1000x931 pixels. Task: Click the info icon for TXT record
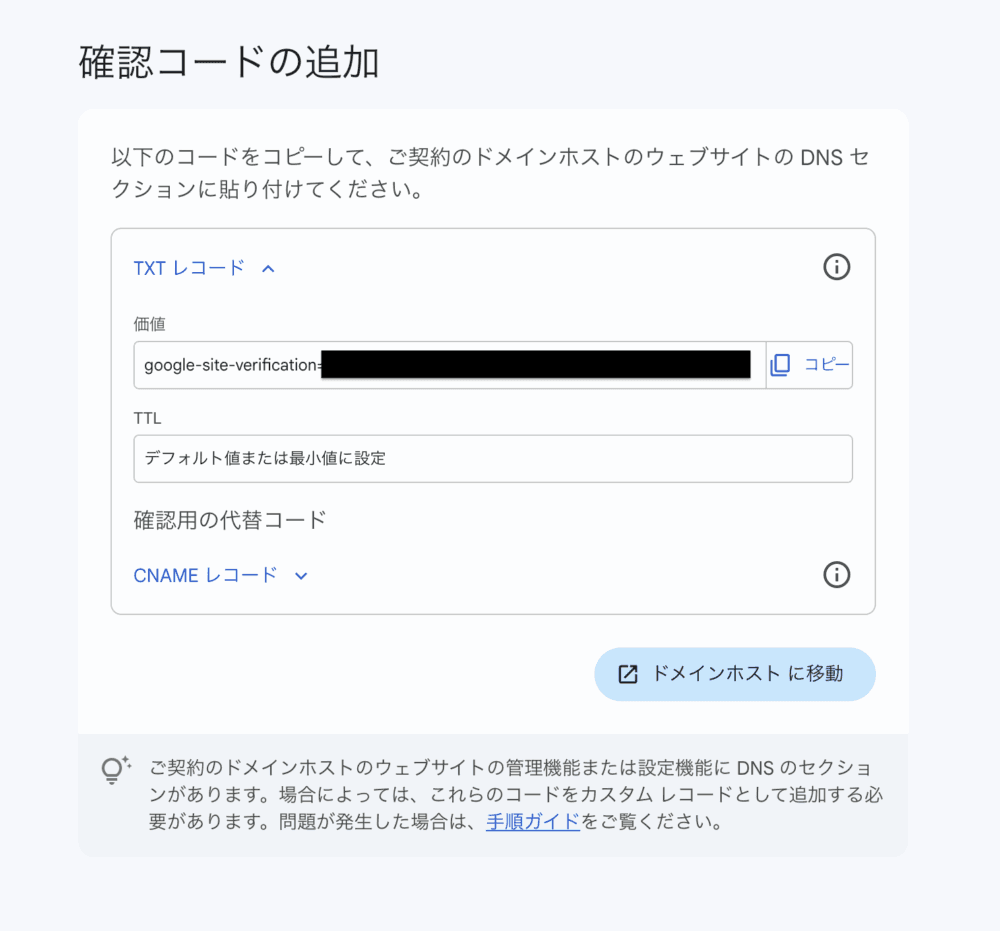[836, 267]
